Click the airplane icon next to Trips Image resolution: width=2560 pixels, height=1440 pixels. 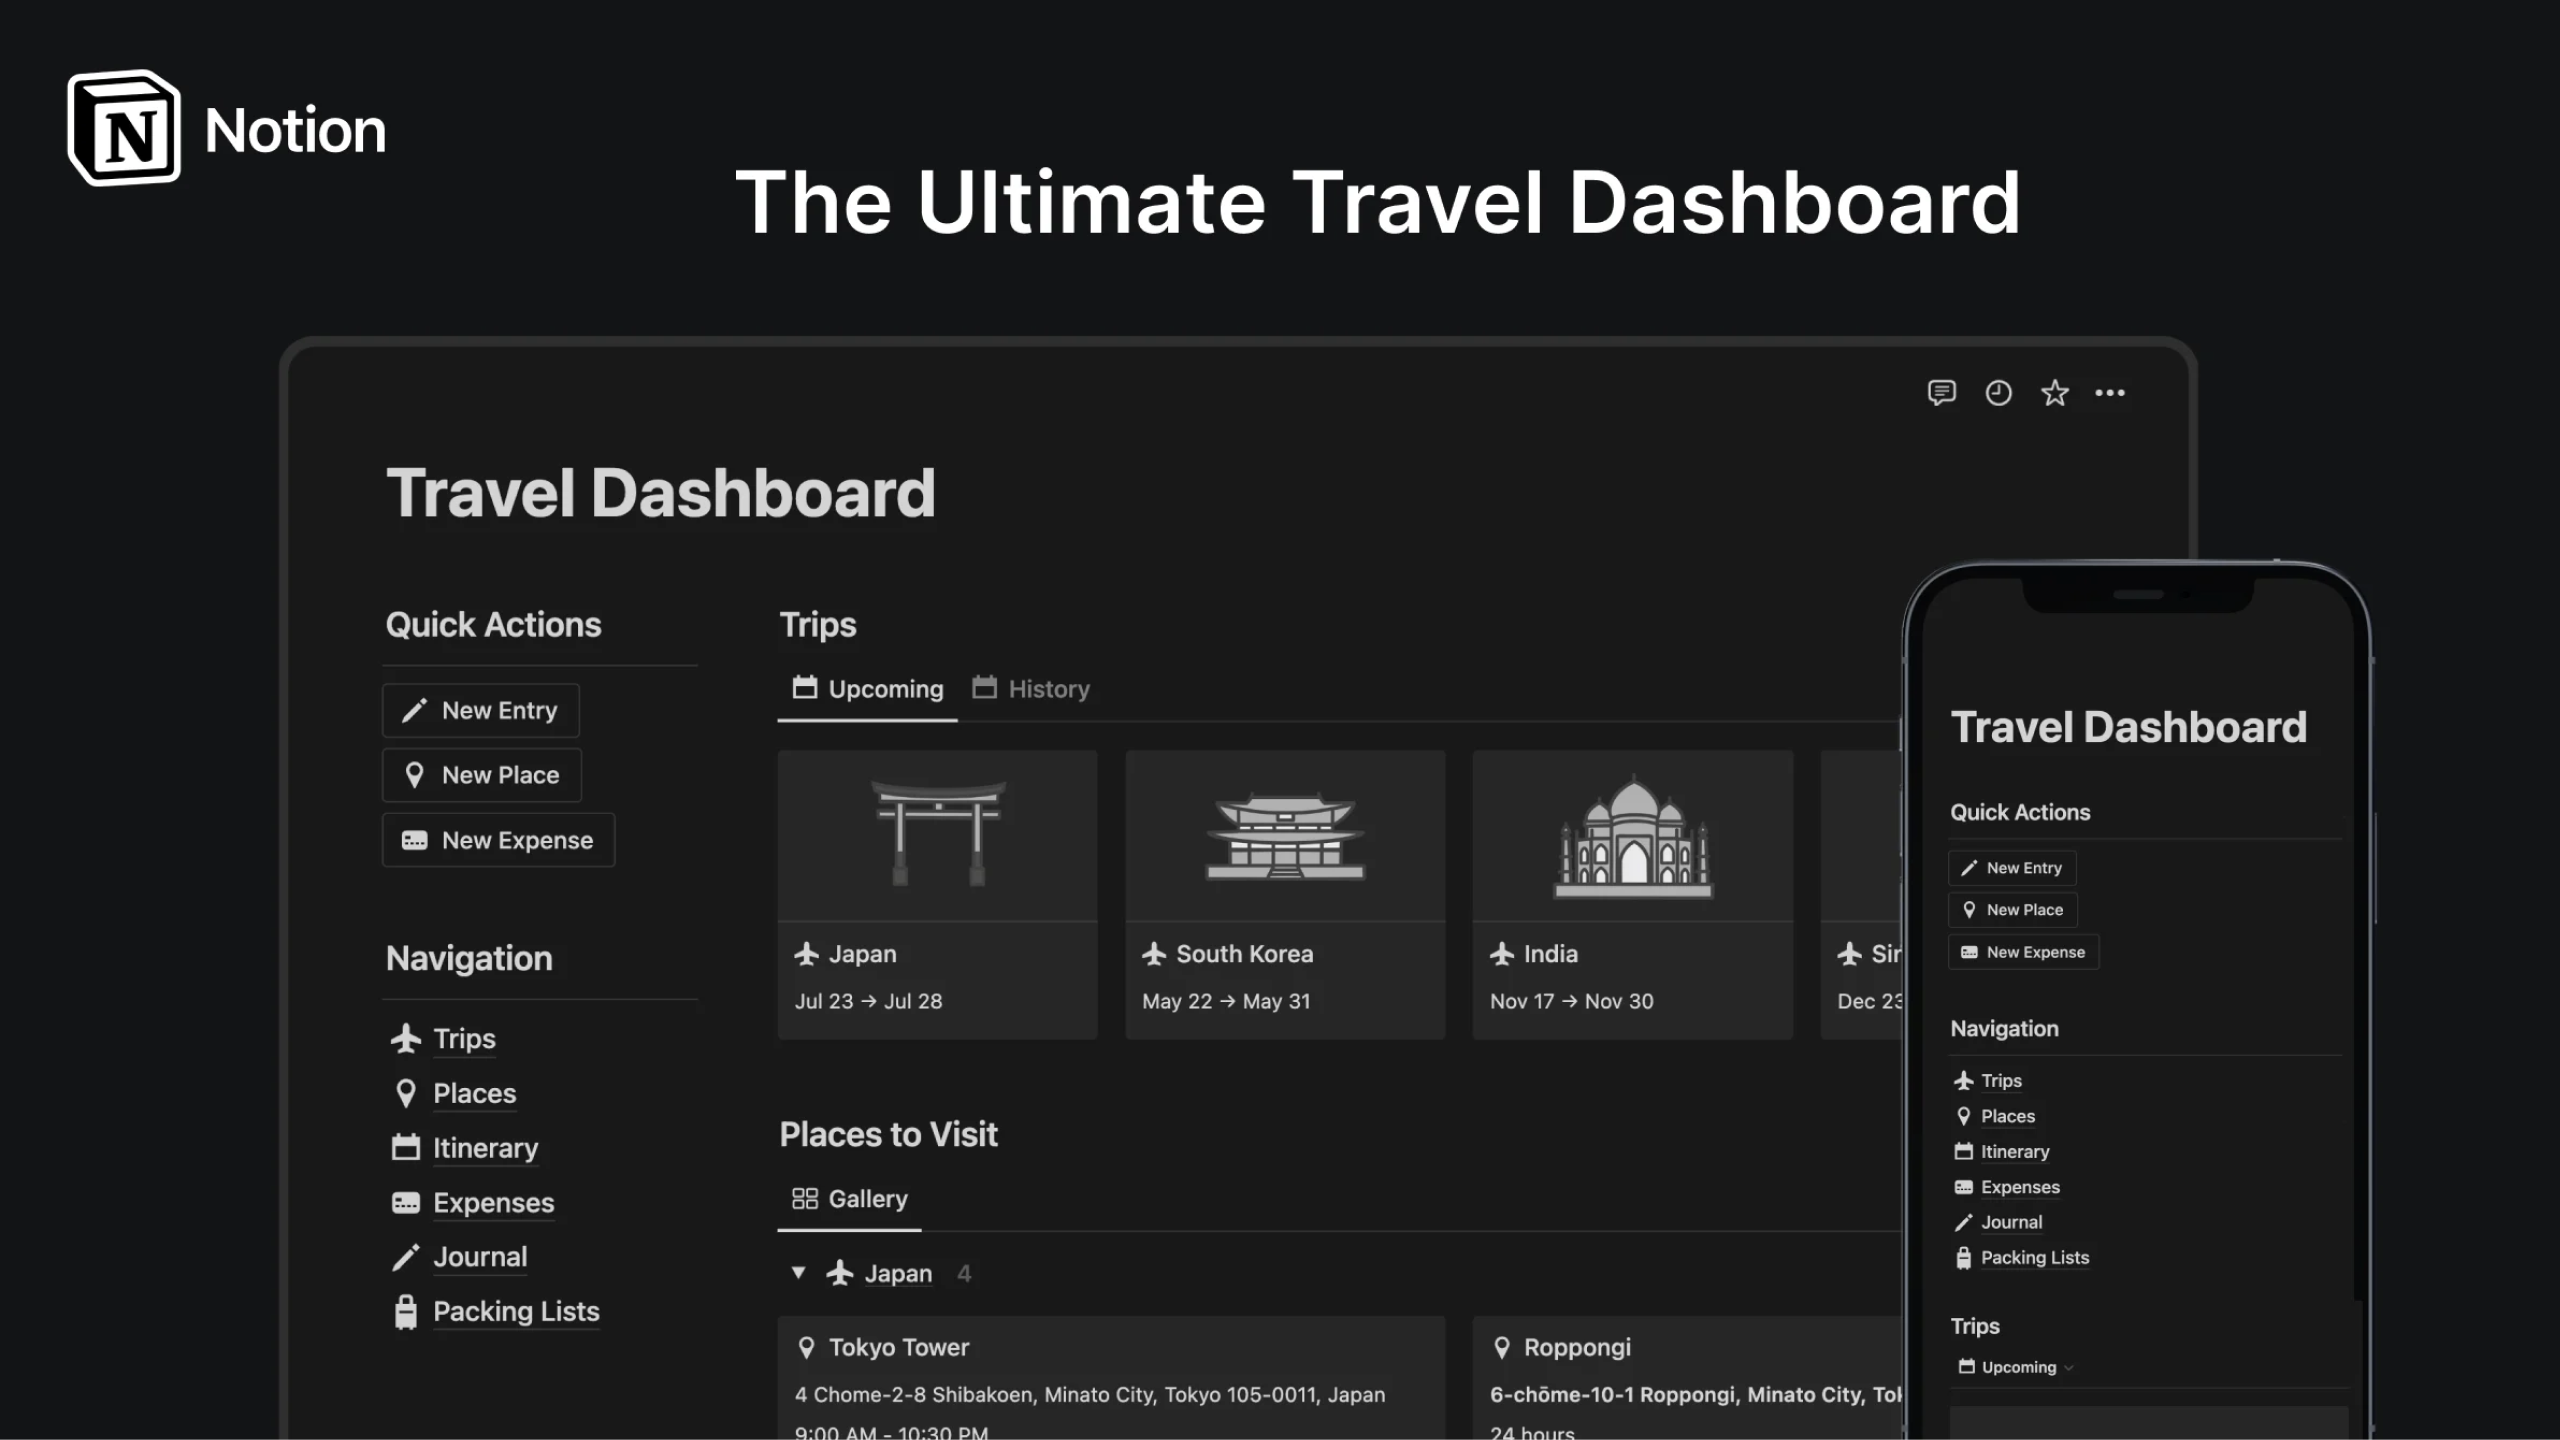click(x=407, y=1038)
